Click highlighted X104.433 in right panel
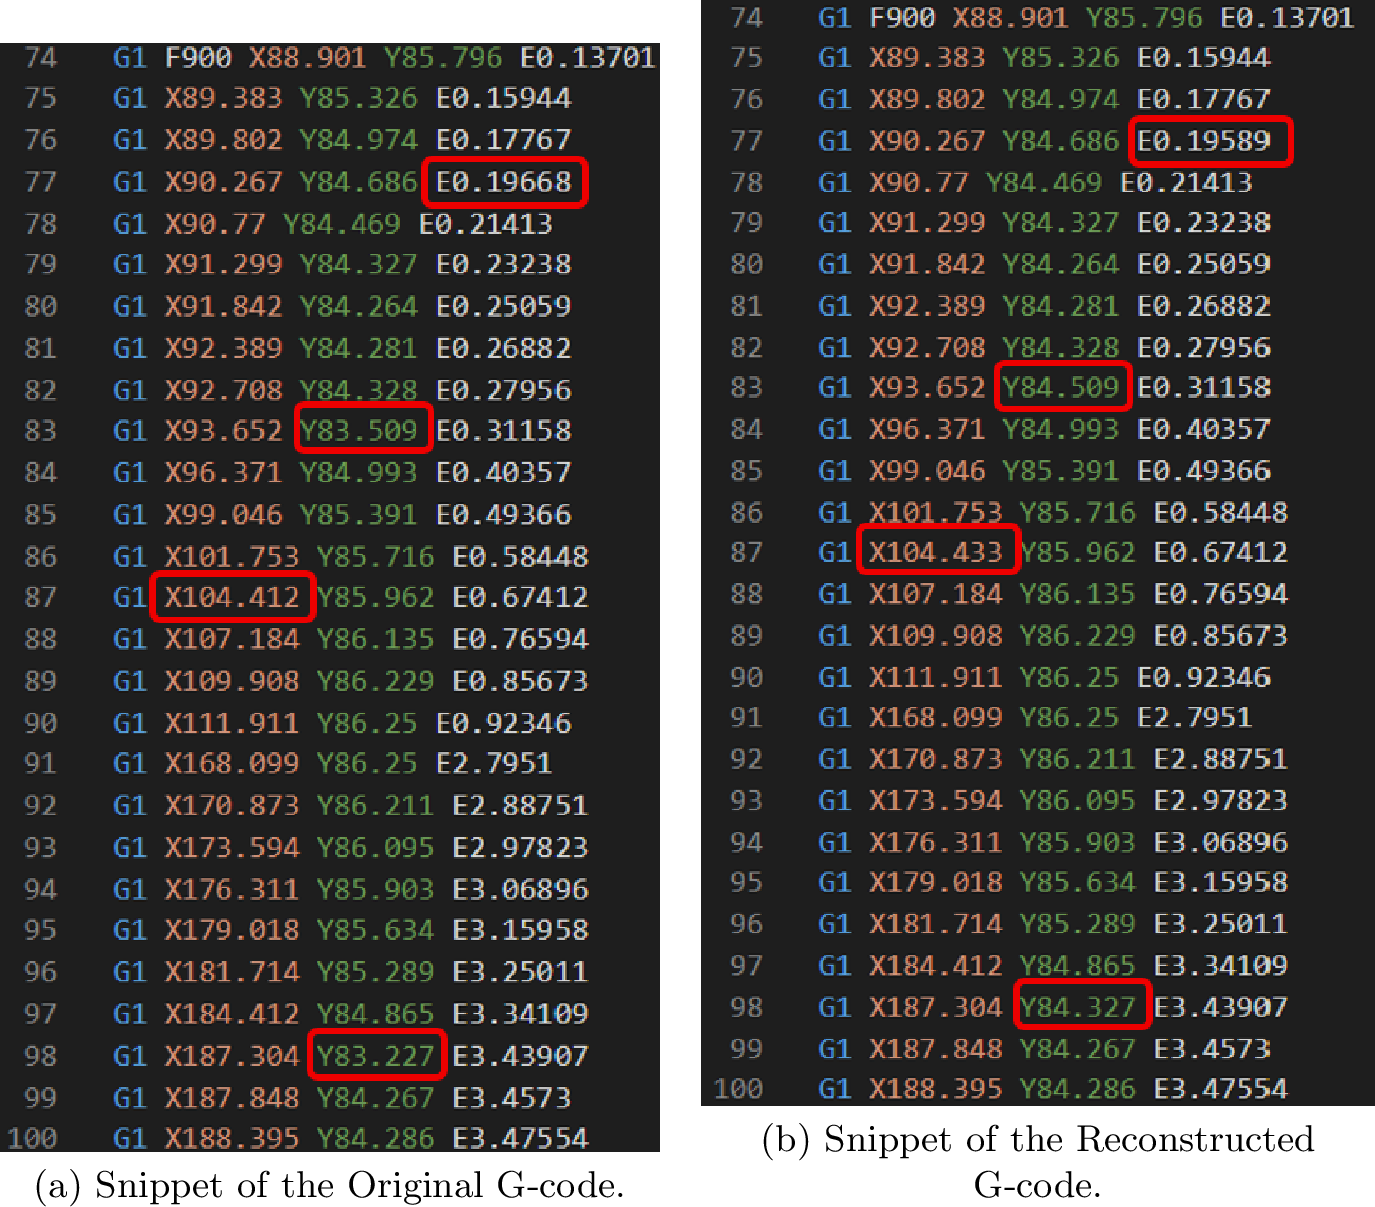The width and height of the screenshot is (1375, 1207). pos(937,551)
